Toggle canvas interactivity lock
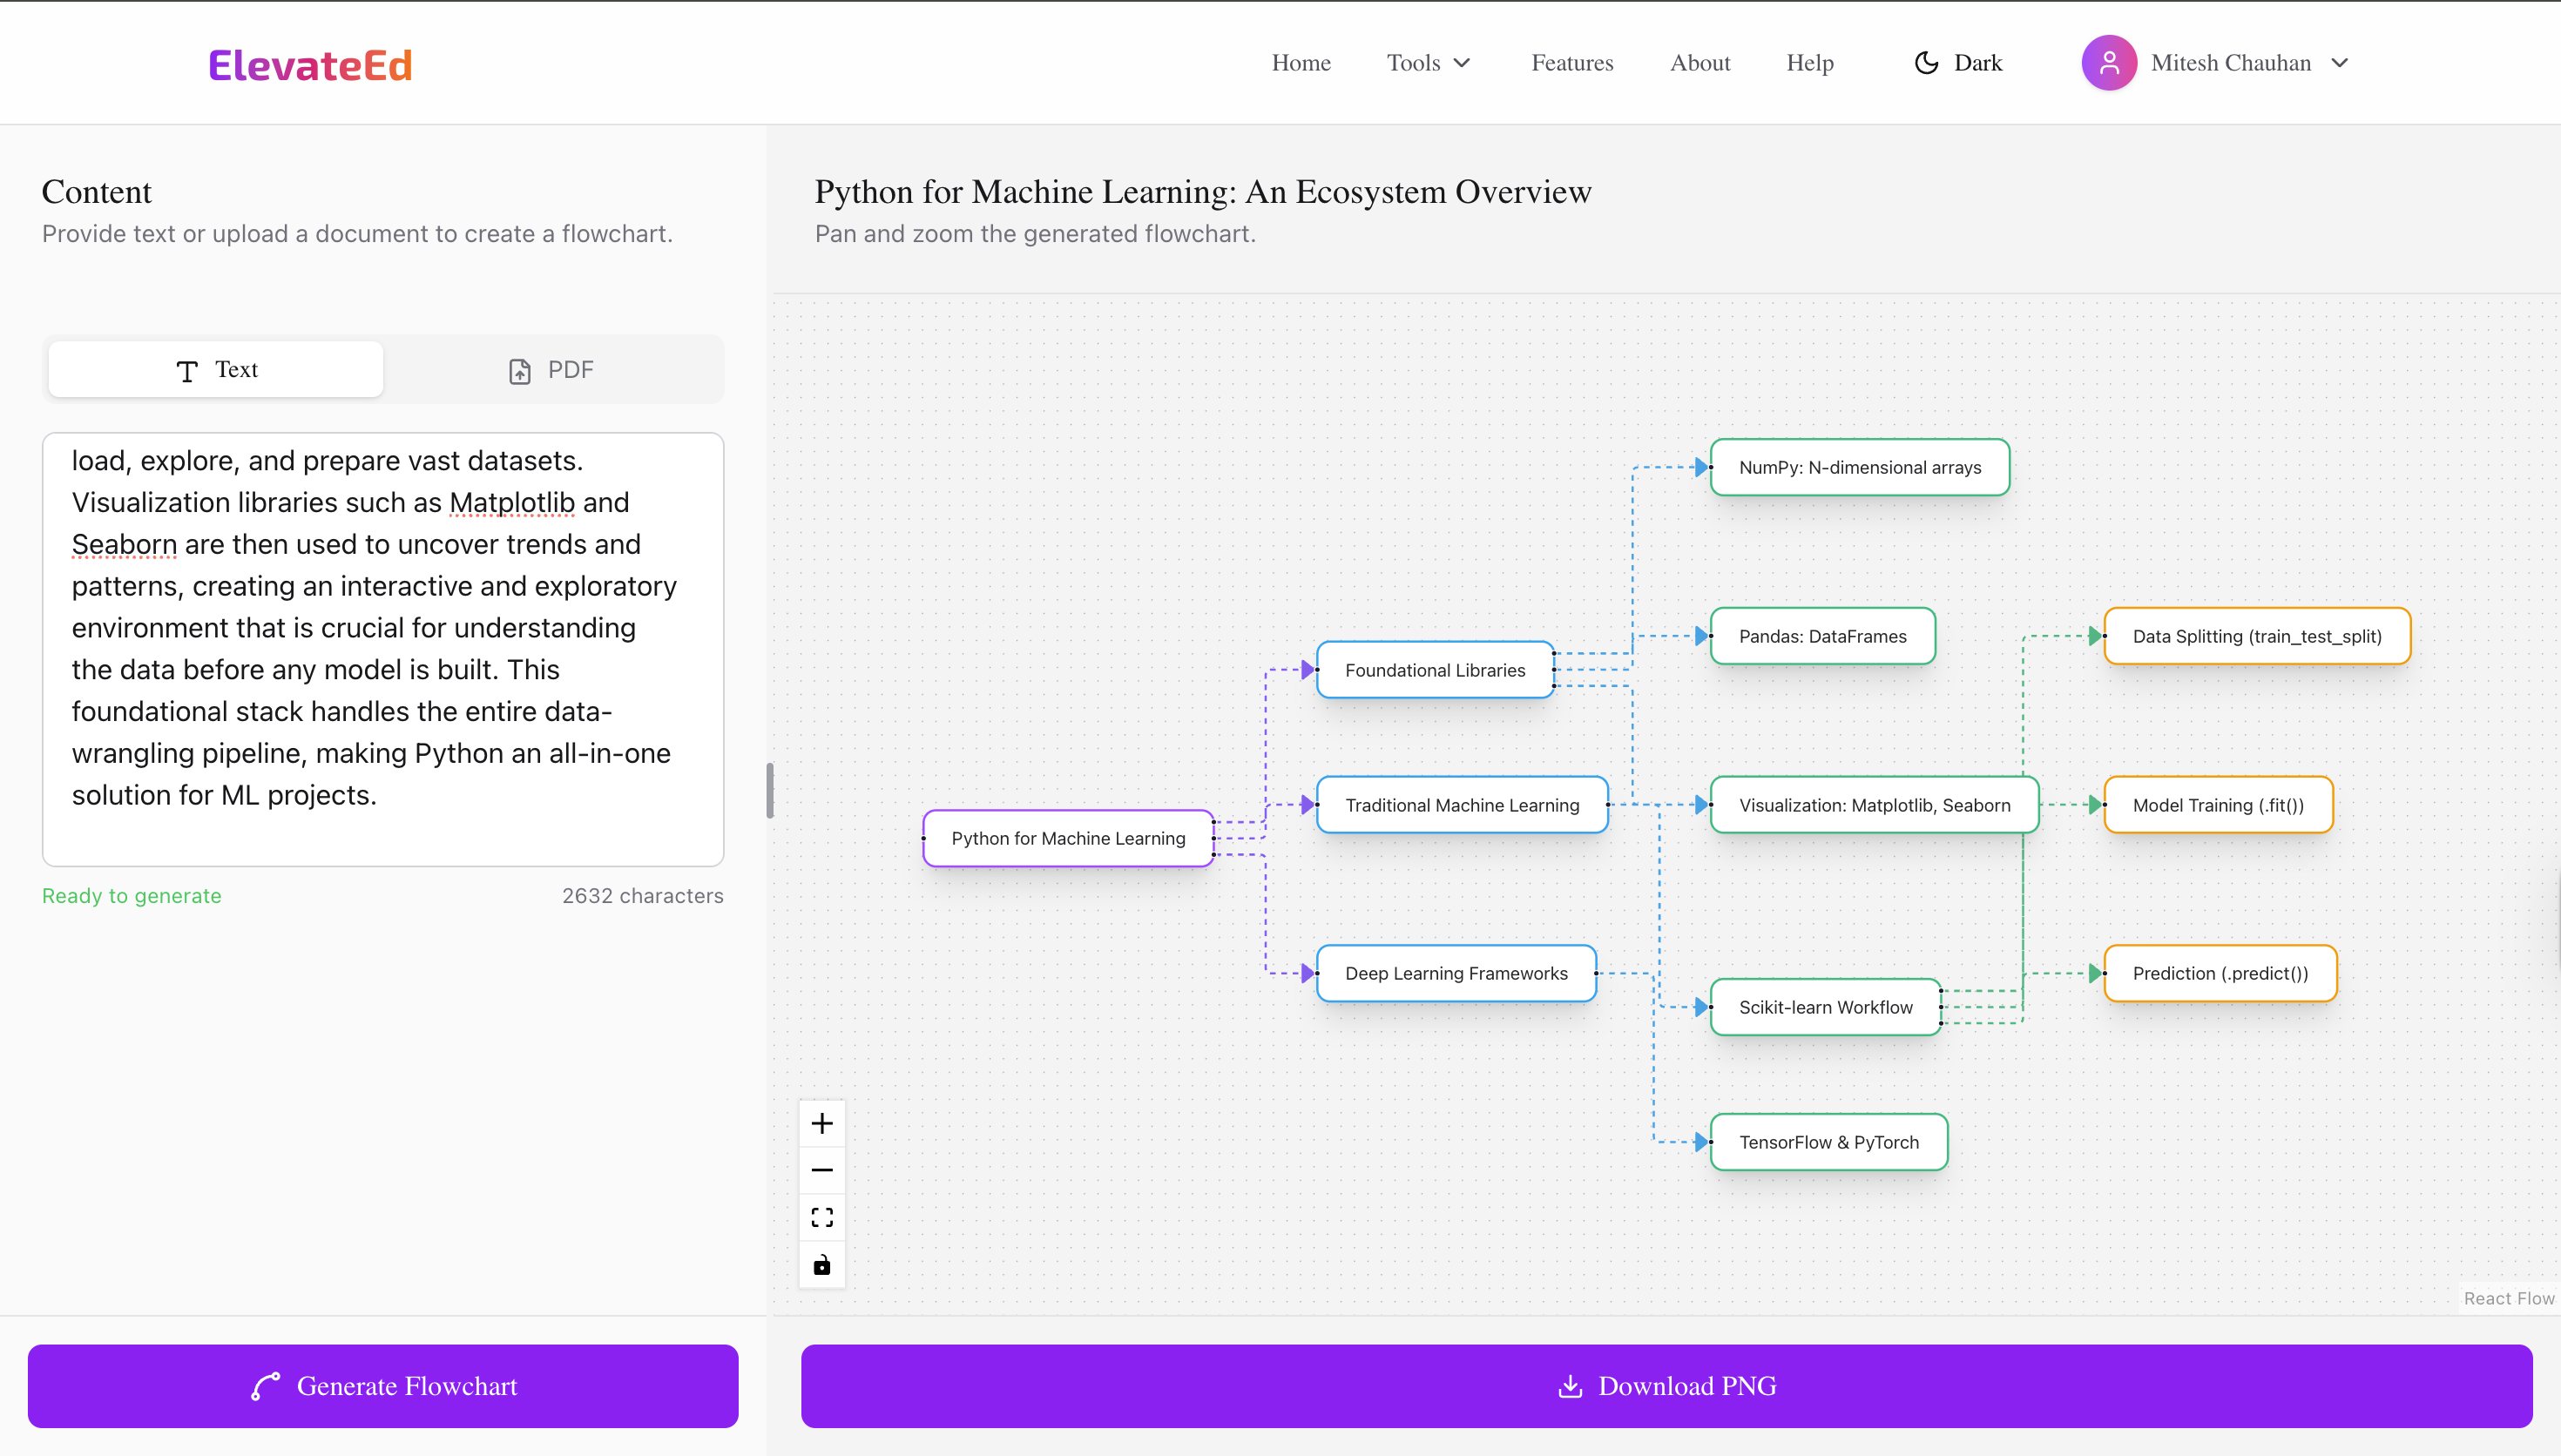Viewport: 2561px width, 1456px height. [822, 1265]
